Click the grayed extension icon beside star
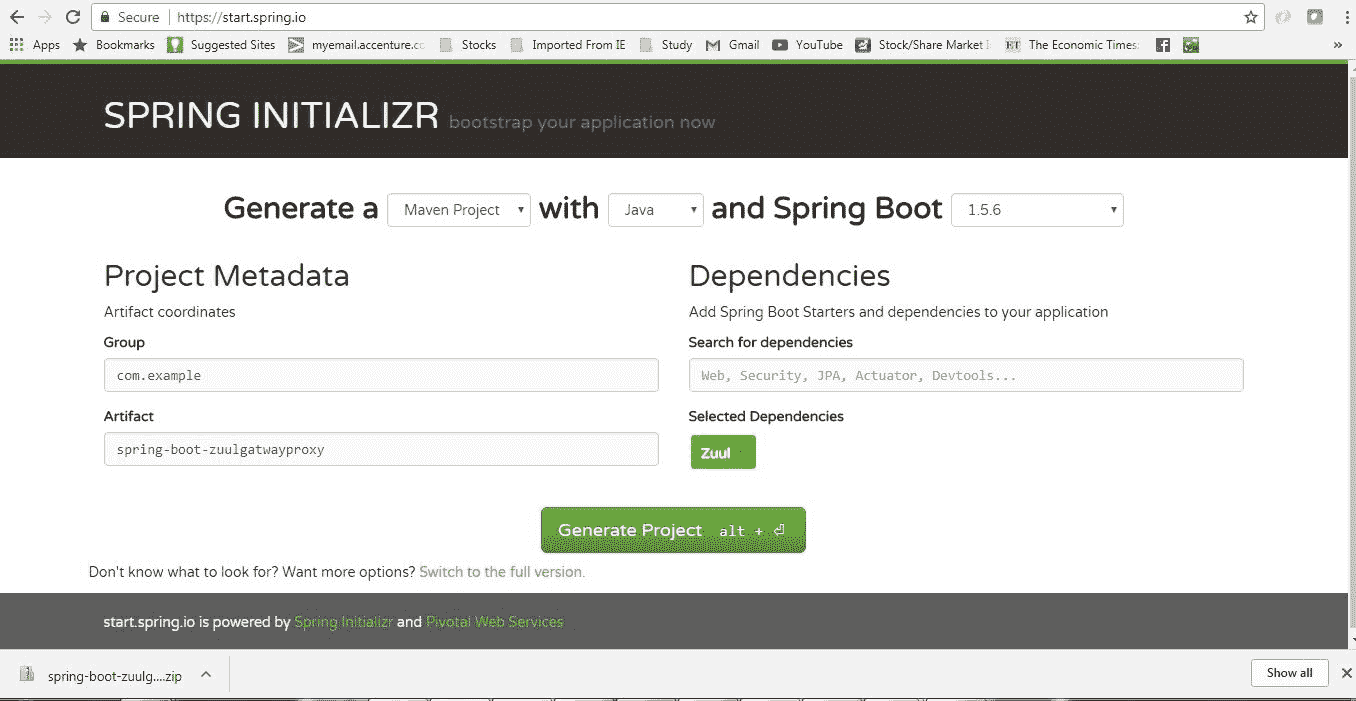This screenshot has width=1356, height=701. 1283,17
